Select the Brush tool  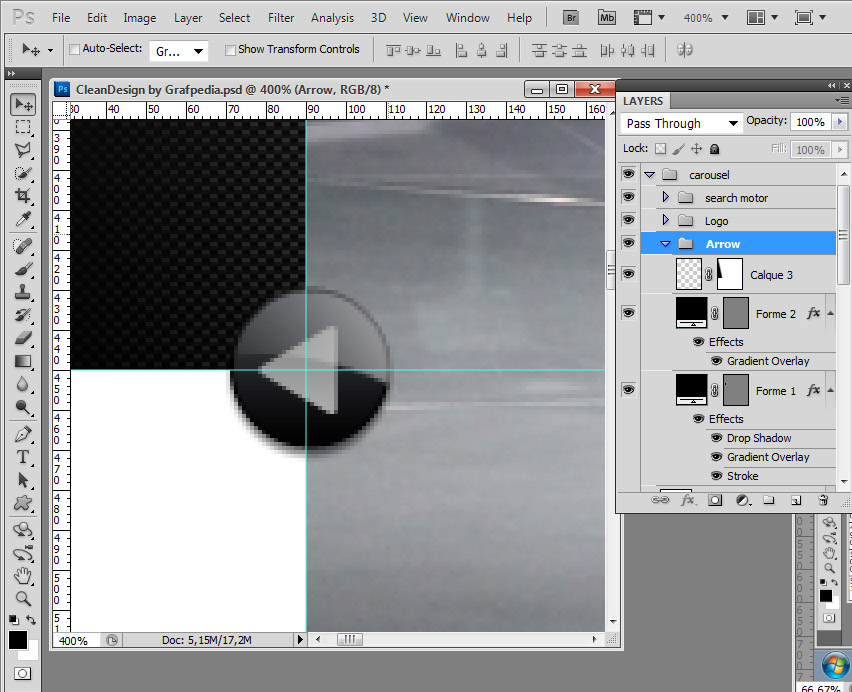[23, 269]
